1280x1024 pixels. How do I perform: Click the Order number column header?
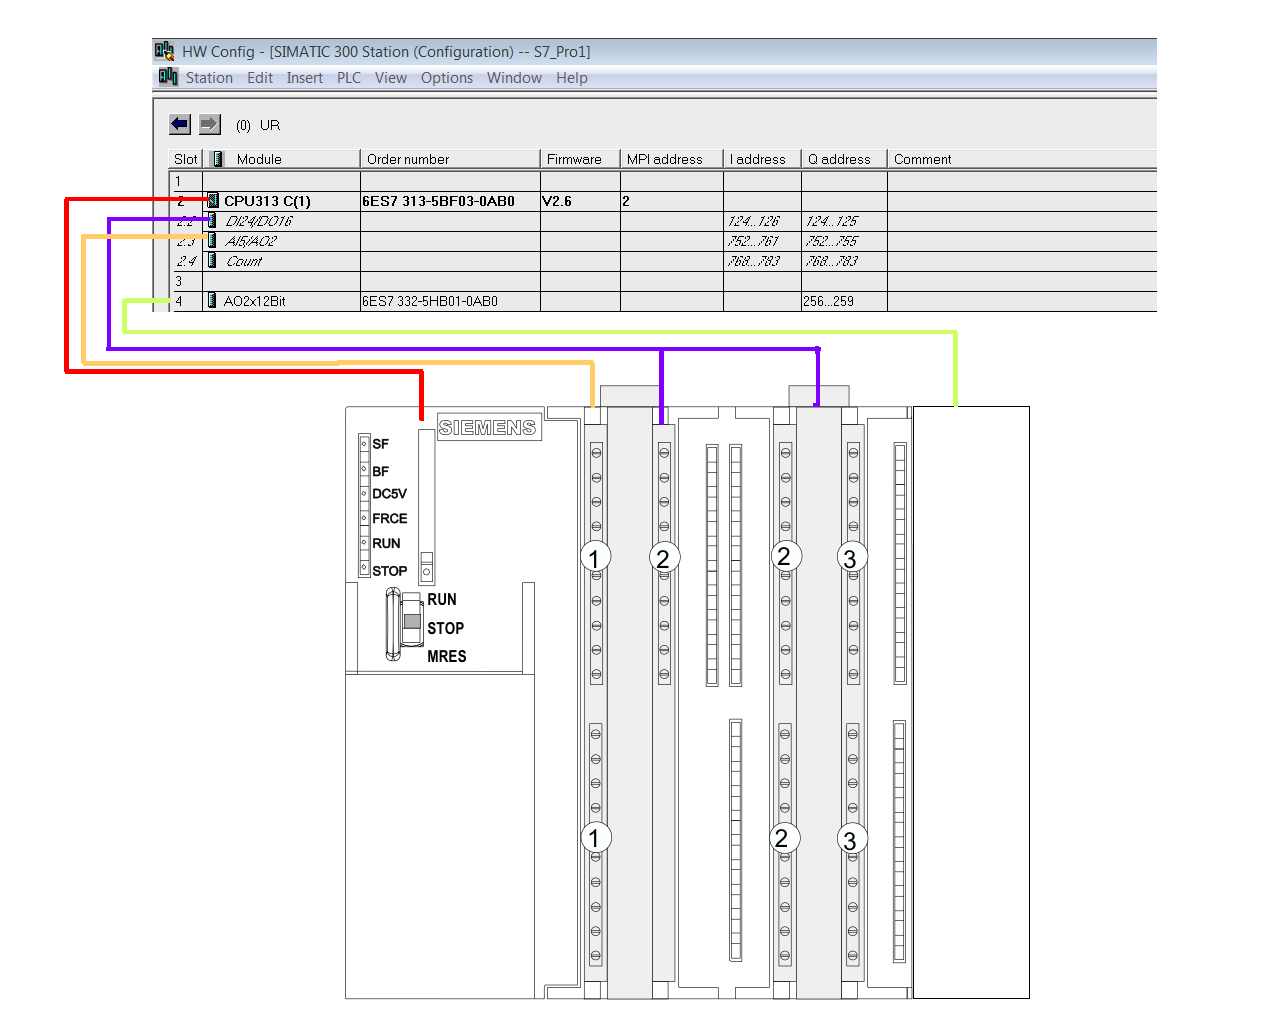[450, 159]
